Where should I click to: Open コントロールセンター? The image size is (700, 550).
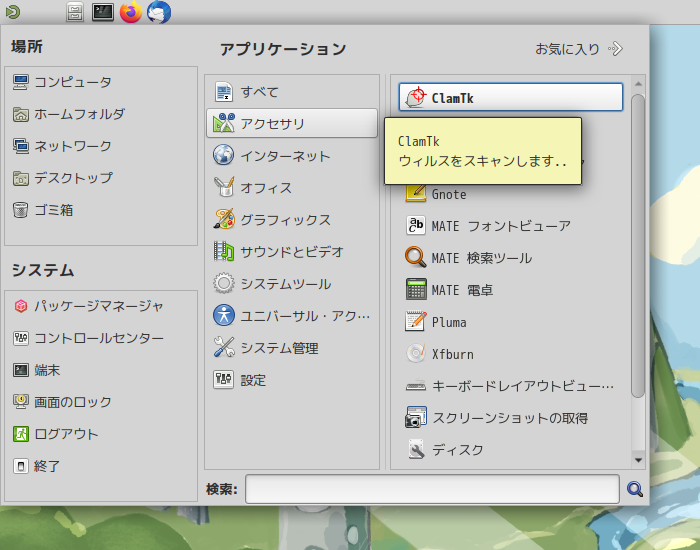pos(100,338)
